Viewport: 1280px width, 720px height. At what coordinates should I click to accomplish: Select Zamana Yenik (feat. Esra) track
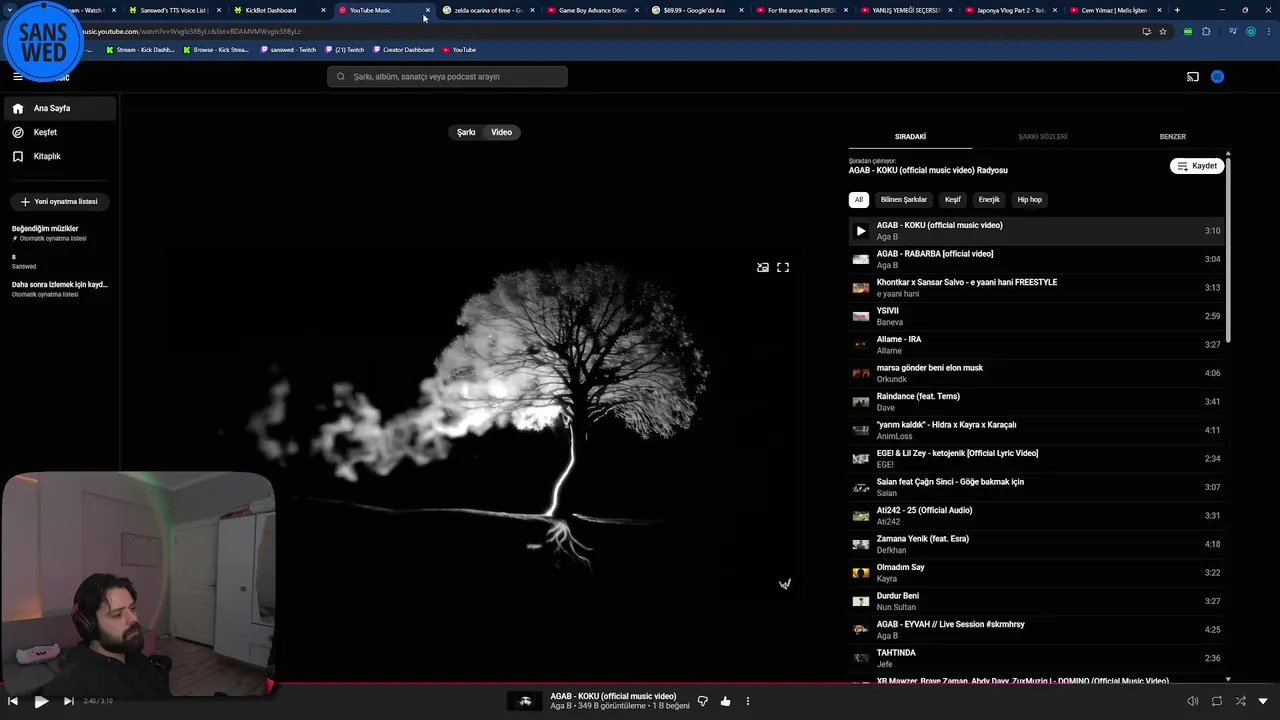[x=1036, y=544]
